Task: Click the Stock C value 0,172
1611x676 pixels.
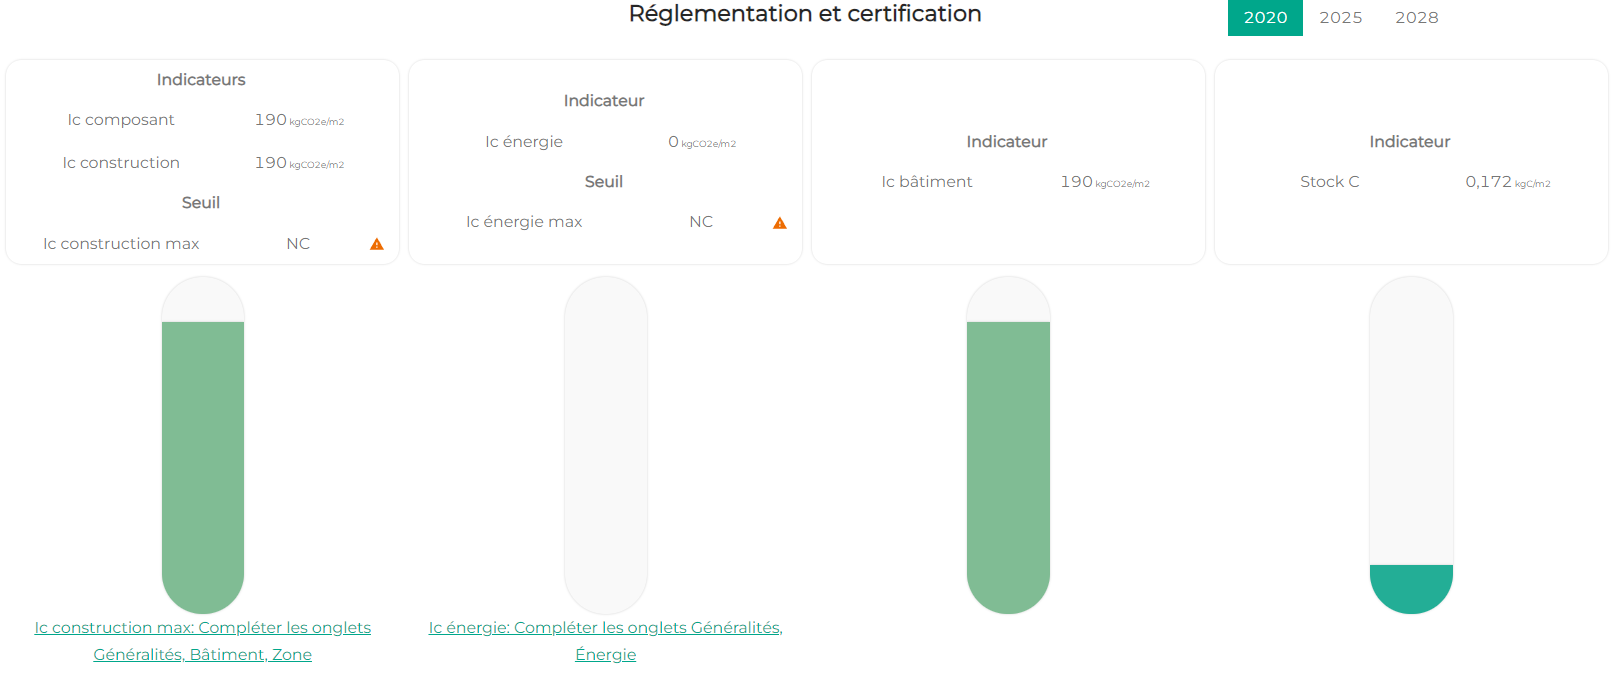Action: [1488, 182]
